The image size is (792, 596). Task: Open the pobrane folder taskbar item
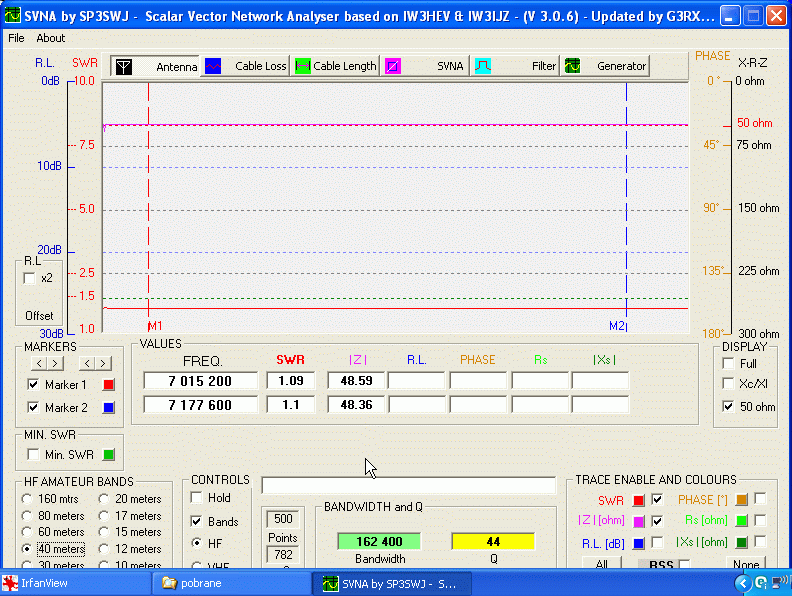tap(232, 583)
